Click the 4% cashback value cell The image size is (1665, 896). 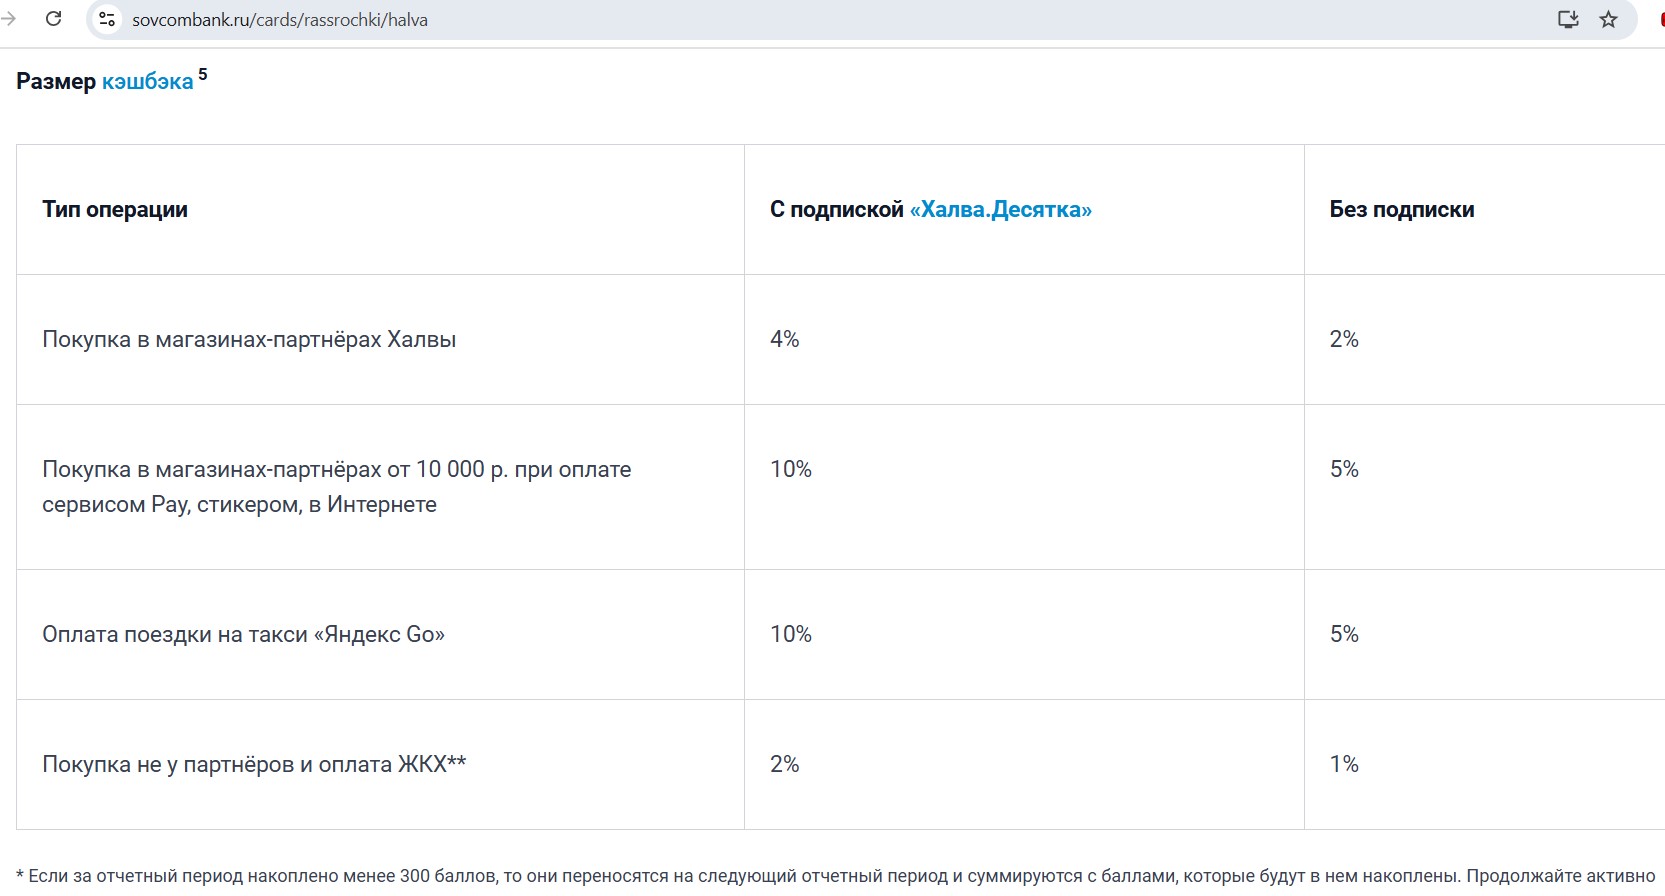click(785, 340)
